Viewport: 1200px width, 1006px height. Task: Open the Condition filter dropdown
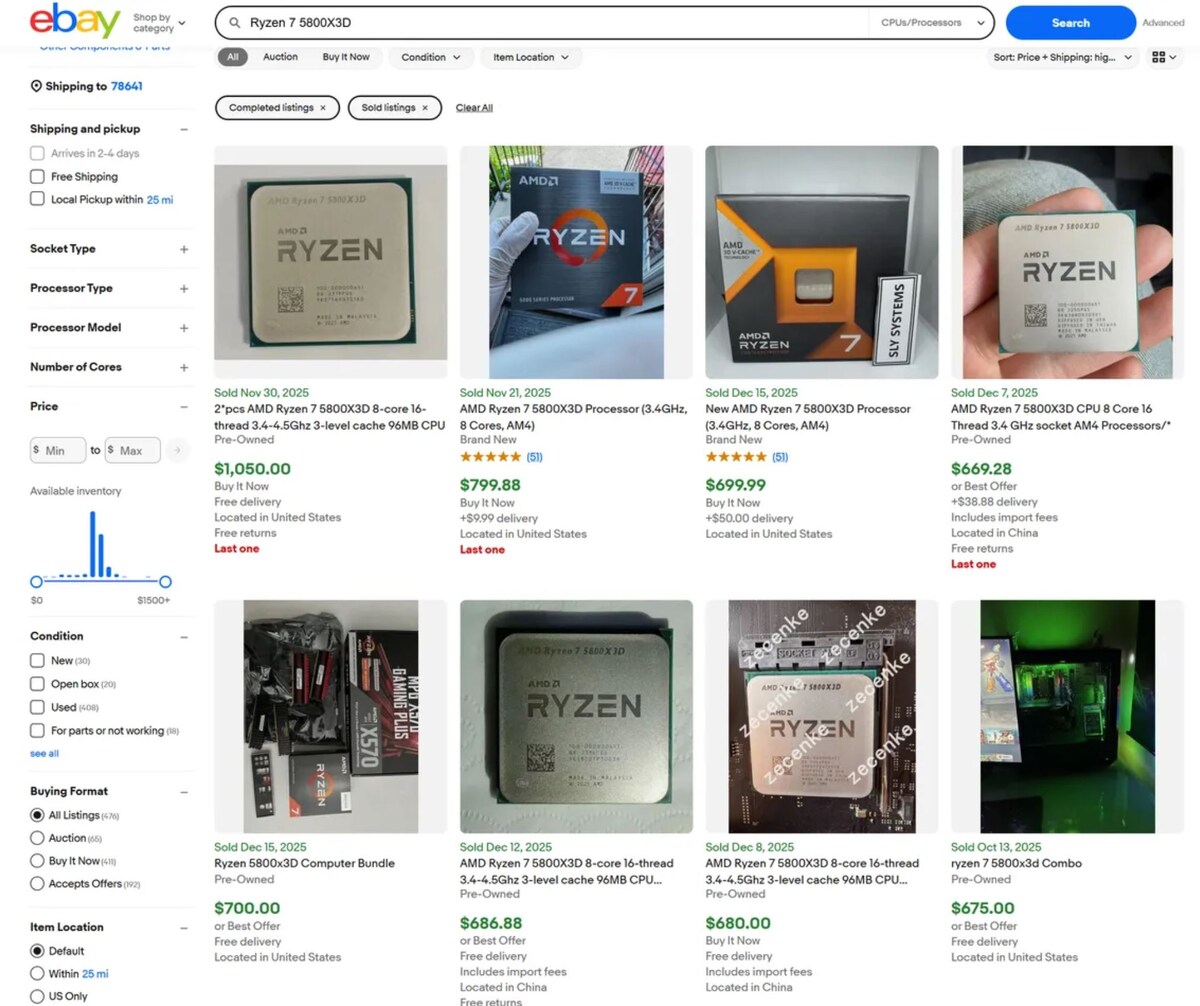coord(430,57)
